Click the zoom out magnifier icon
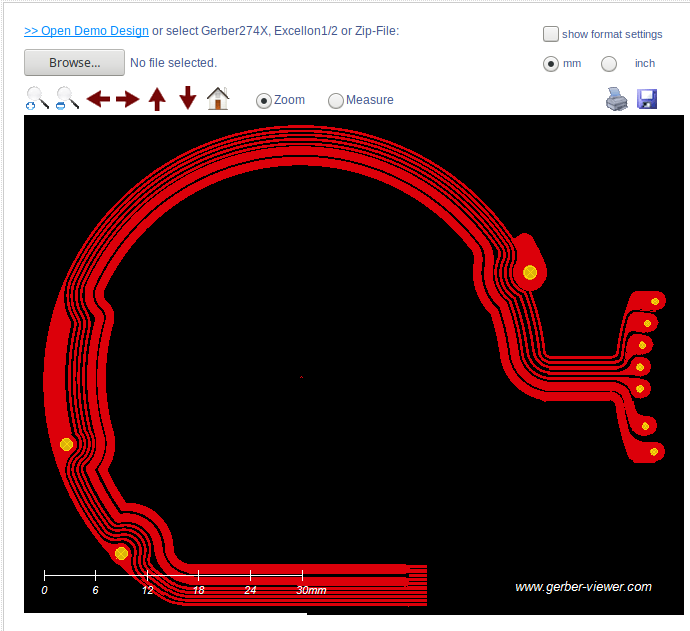The image size is (690, 631). pos(67,98)
